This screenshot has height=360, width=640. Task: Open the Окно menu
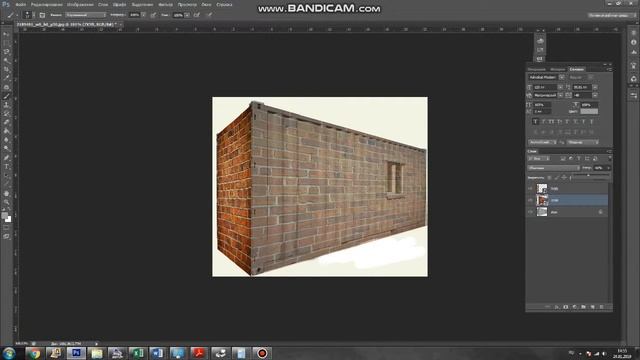[x=207, y=4]
